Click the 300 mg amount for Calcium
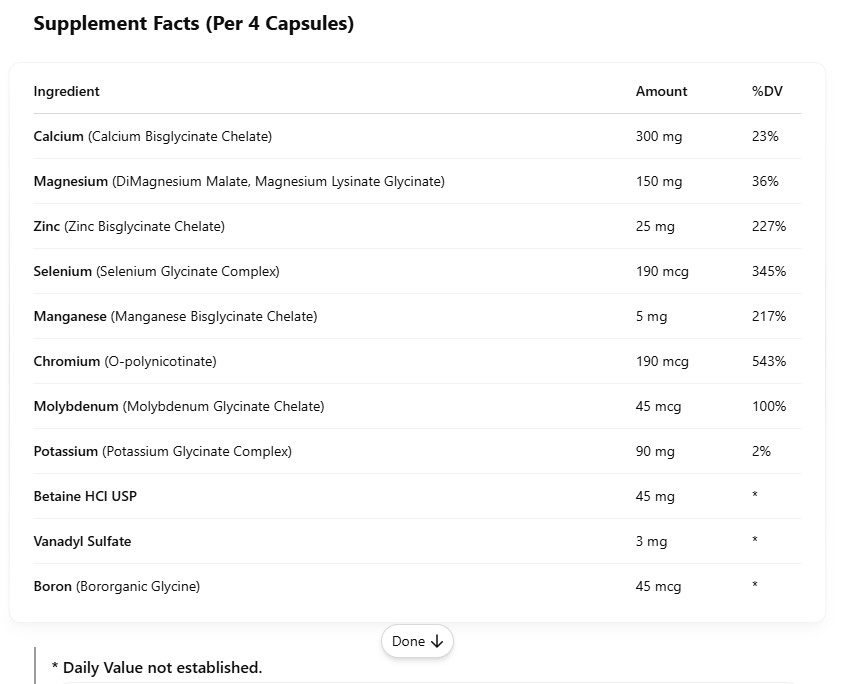842x684 pixels. (x=659, y=136)
